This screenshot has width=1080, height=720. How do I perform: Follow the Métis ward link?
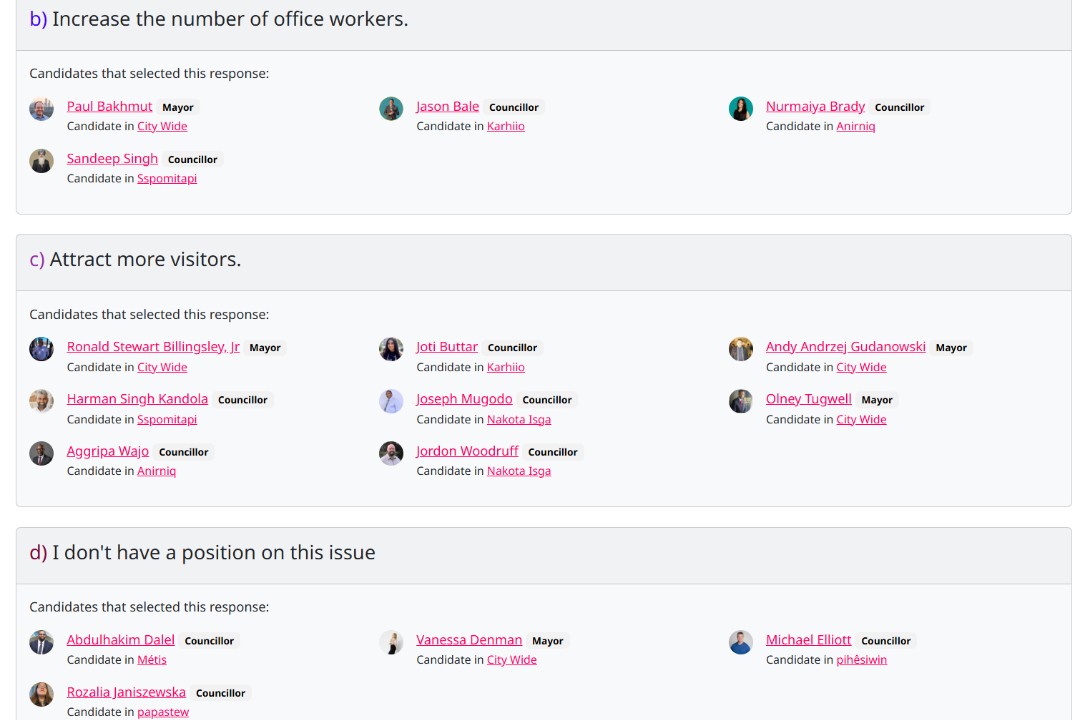click(x=152, y=660)
